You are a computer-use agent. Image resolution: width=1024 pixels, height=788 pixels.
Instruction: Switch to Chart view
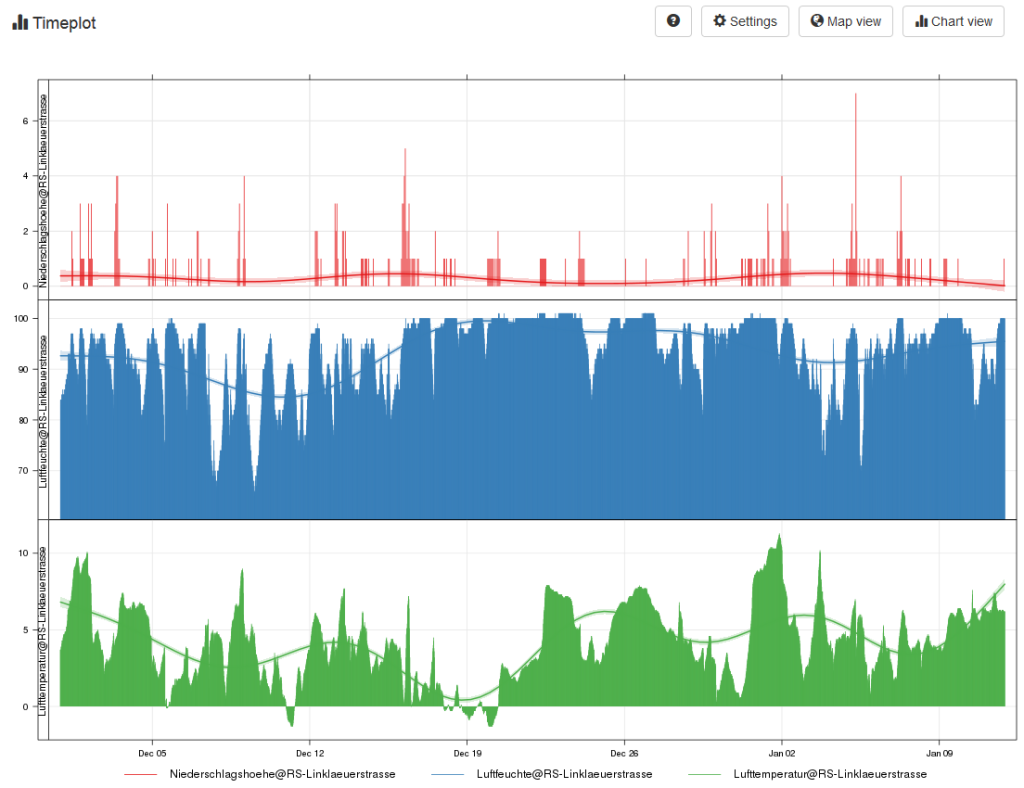coord(953,22)
